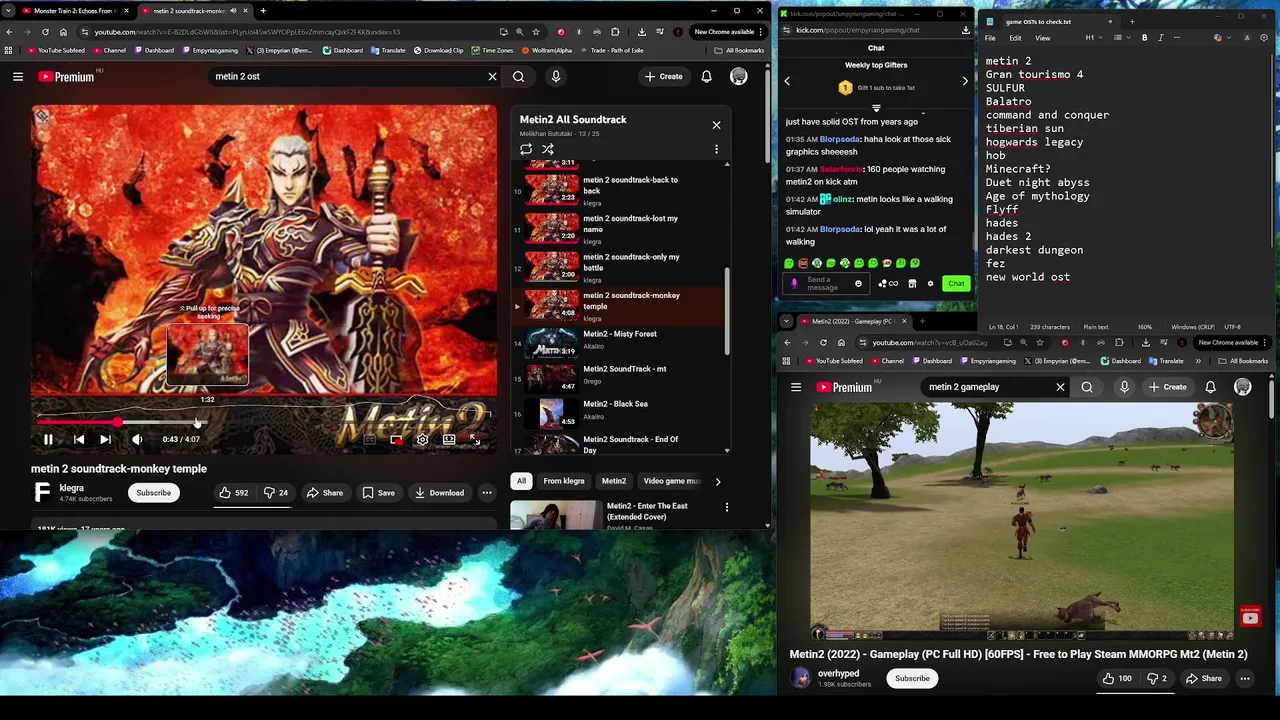Click the green Chat button in Kick
Viewport: 1280px width, 720px height.
956,284
